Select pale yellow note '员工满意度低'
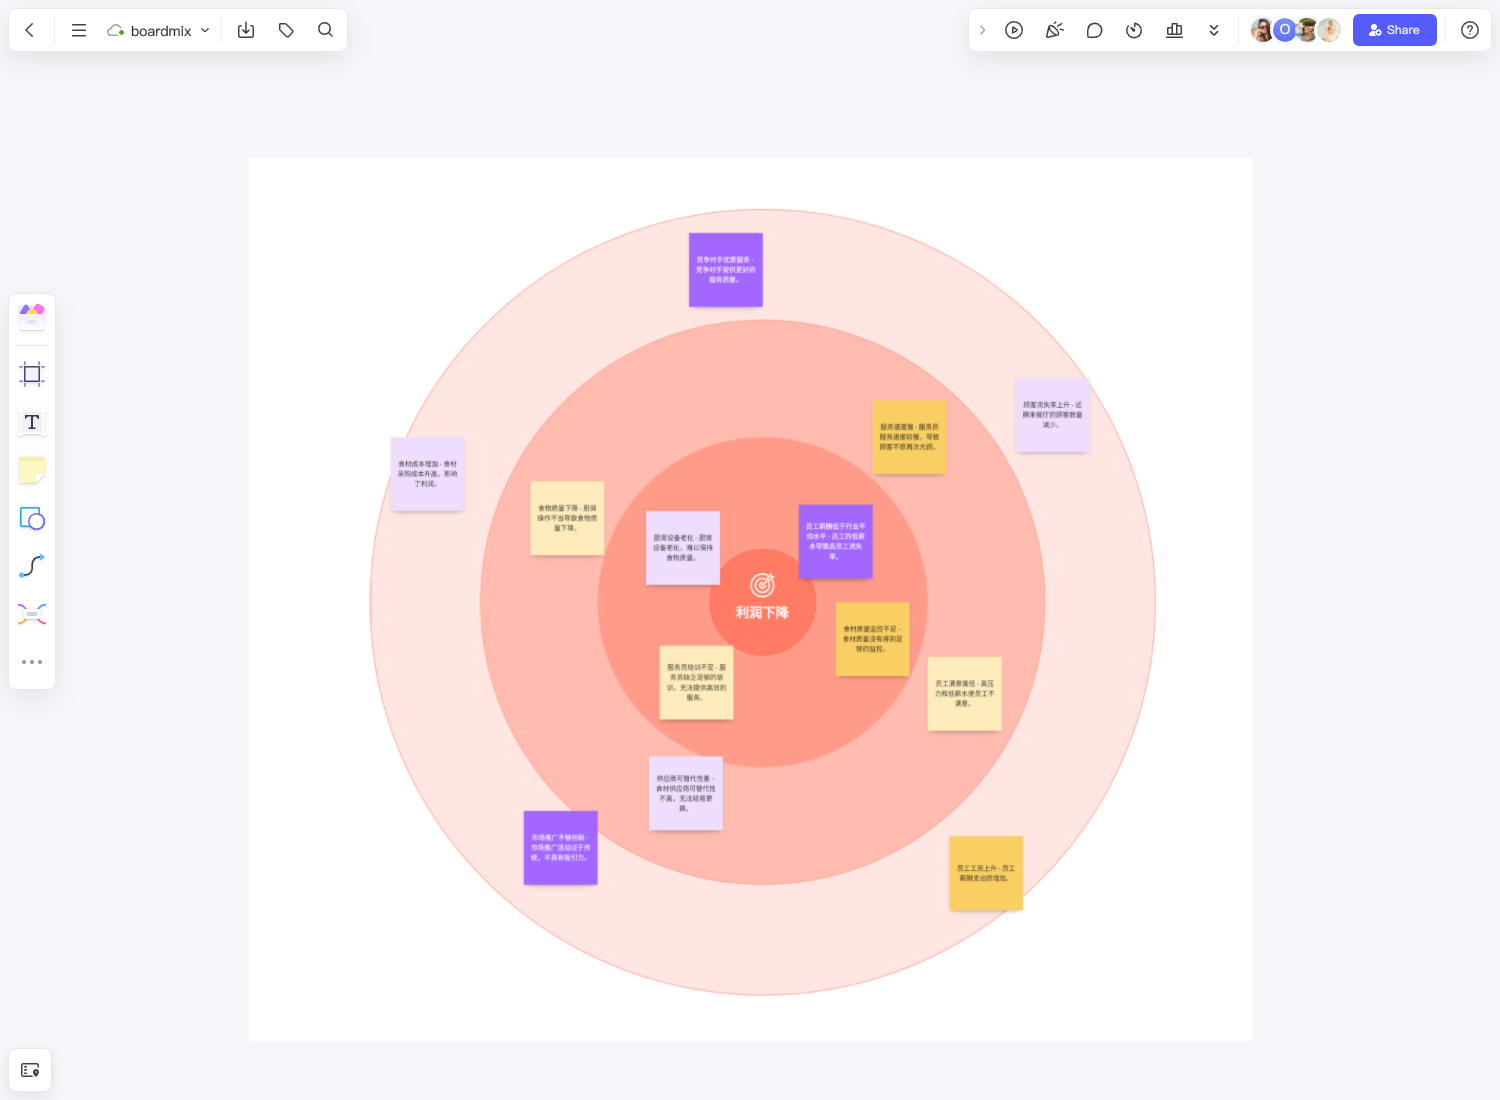Image resolution: width=1500 pixels, height=1100 pixels. click(x=964, y=694)
